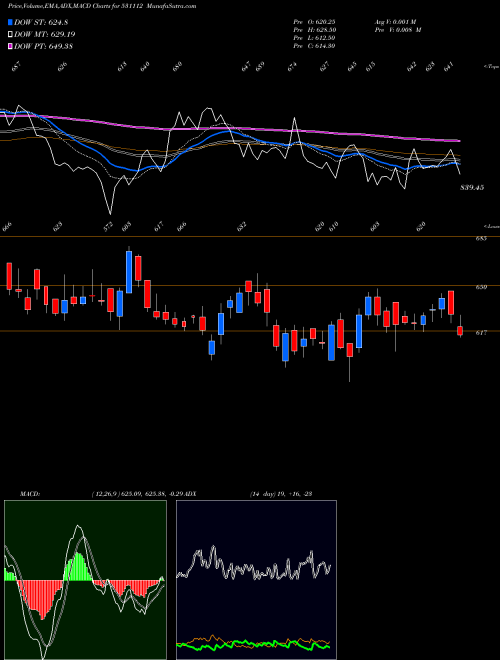500x660 pixels.
Task: Click the MACD '(12,26,9)' parameters text
Action: [x=105, y=494]
